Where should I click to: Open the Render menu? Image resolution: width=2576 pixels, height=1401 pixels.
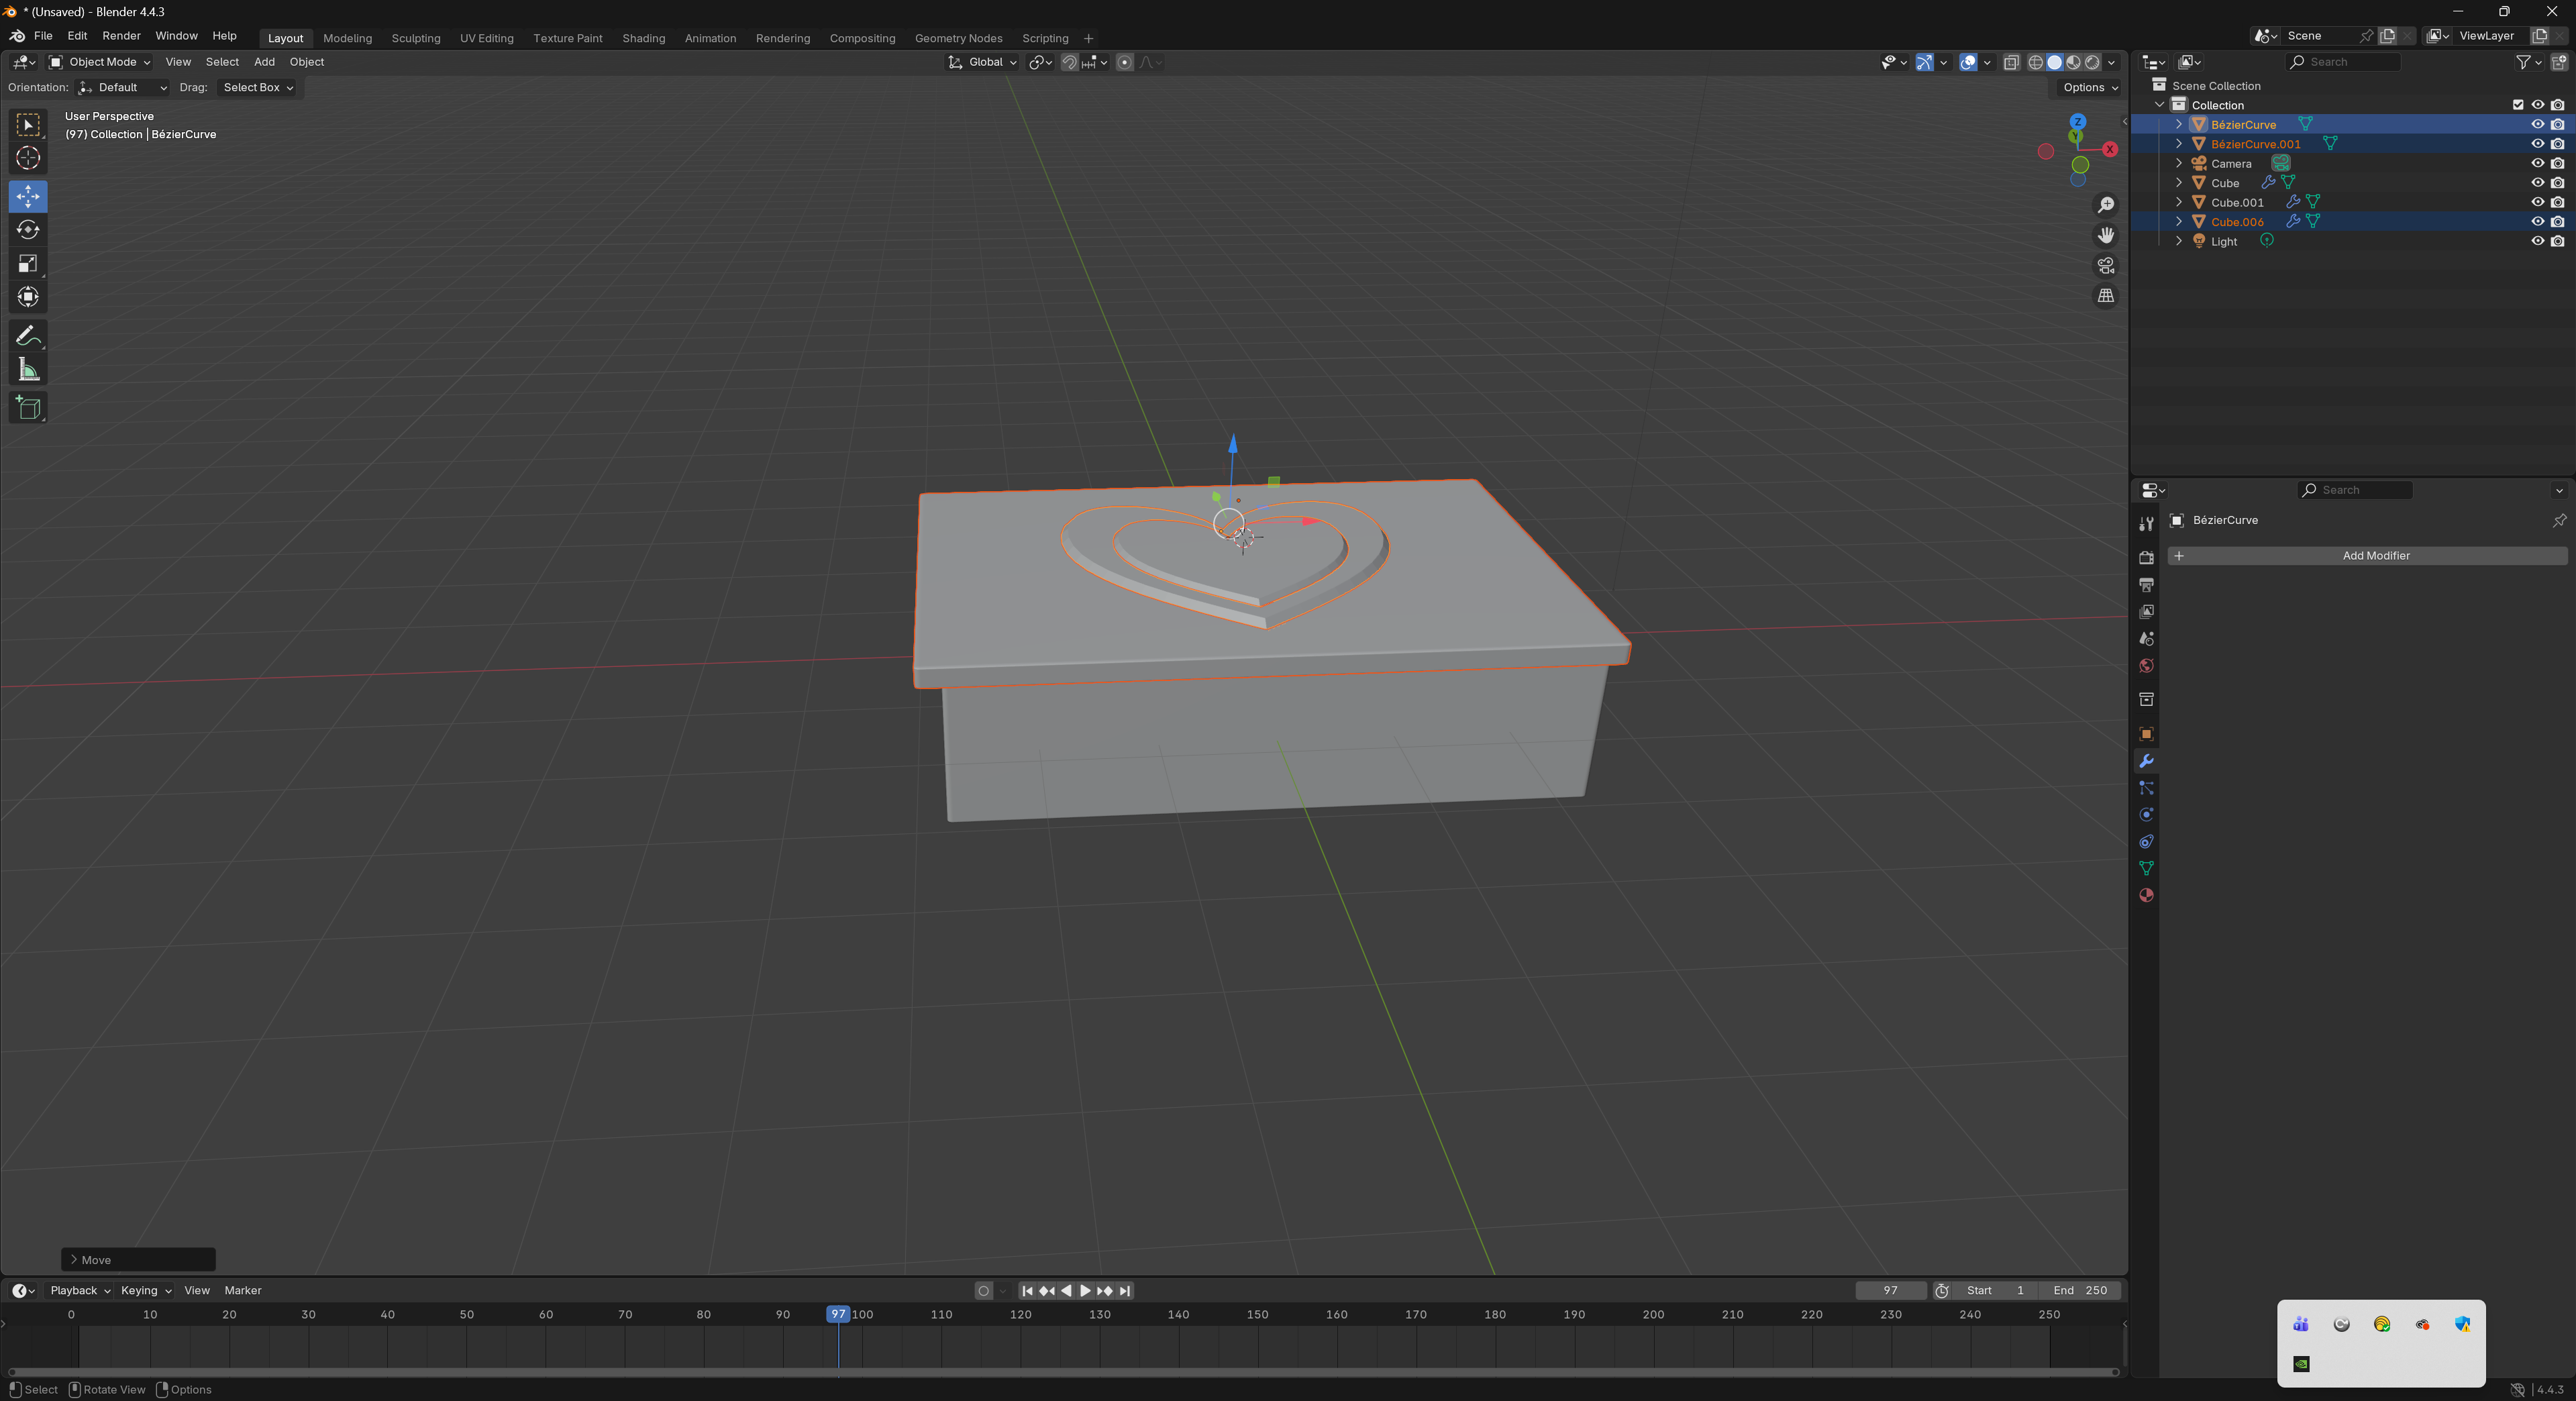[121, 36]
